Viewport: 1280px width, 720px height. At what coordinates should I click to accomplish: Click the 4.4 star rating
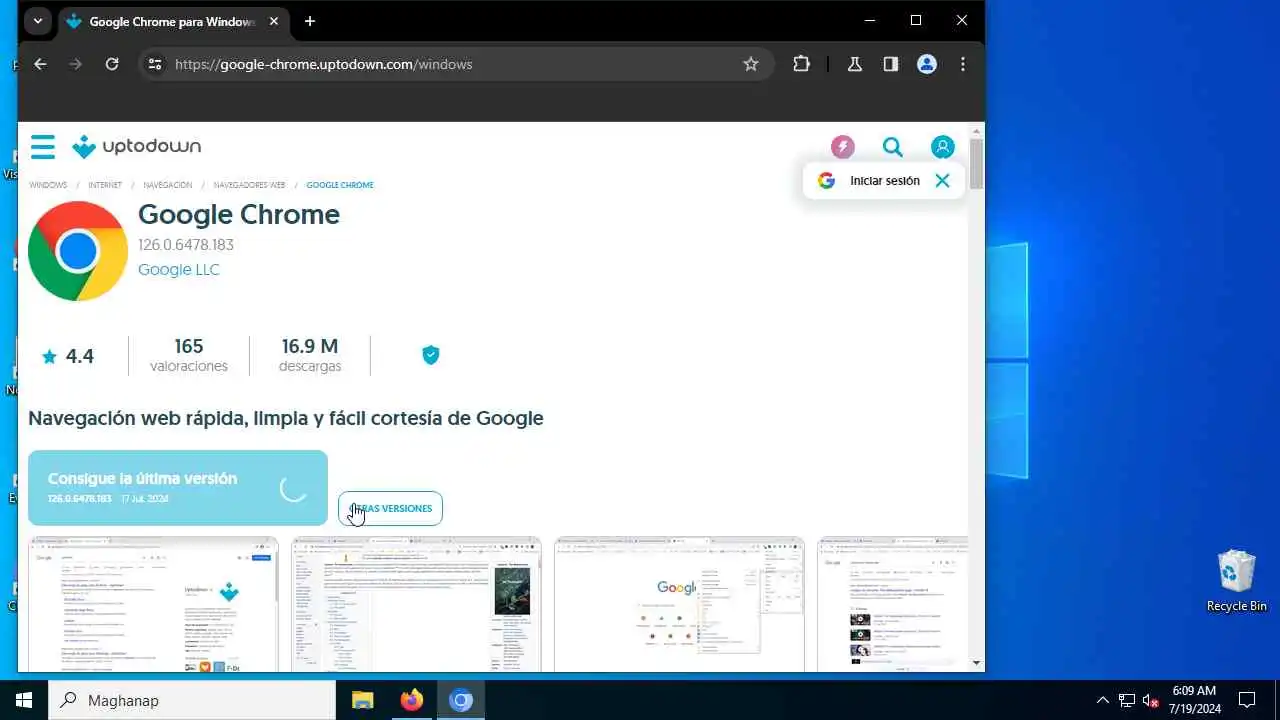[x=68, y=356]
